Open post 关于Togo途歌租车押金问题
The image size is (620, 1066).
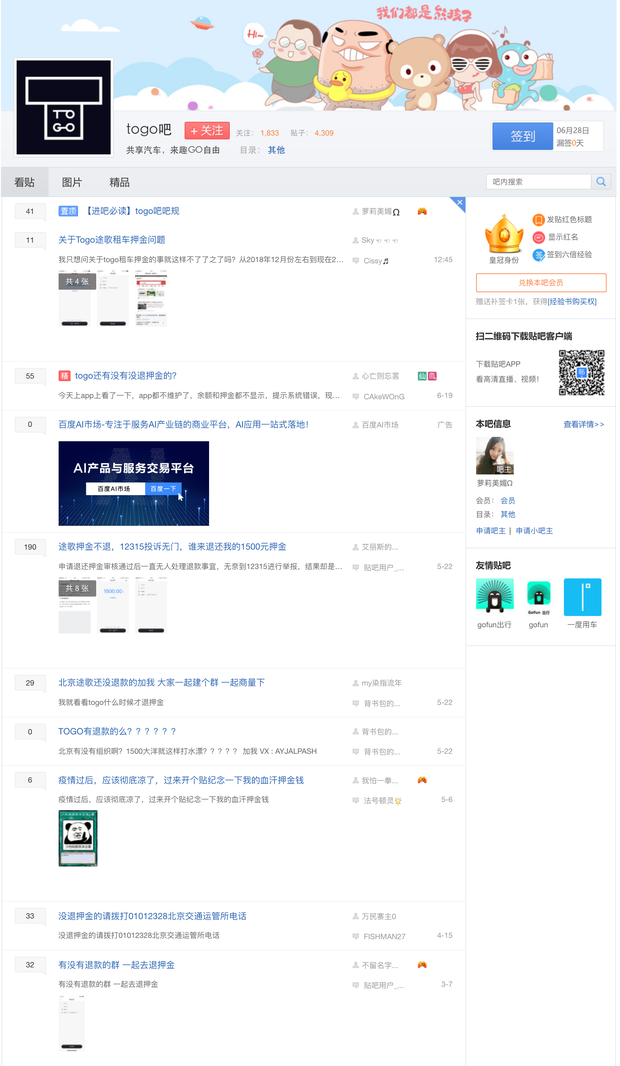click(111, 240)
